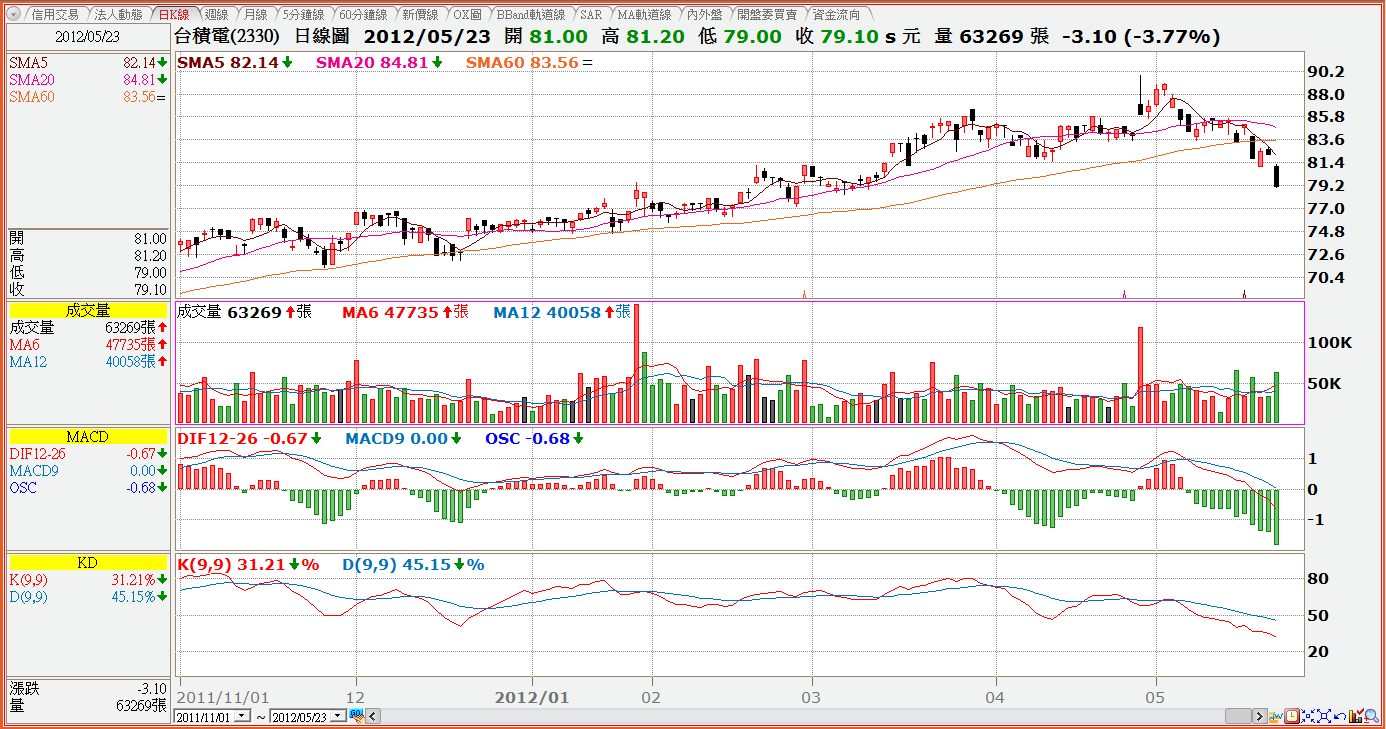Open the start date 2011/11/01 dropdown
This screenshot has width=1386, height=729.
241,716
